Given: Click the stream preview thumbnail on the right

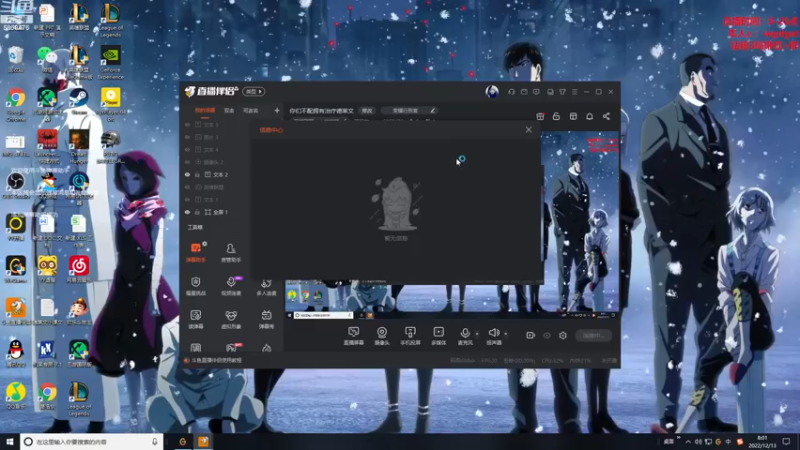Looking at the screenshot, I should 581,222.
